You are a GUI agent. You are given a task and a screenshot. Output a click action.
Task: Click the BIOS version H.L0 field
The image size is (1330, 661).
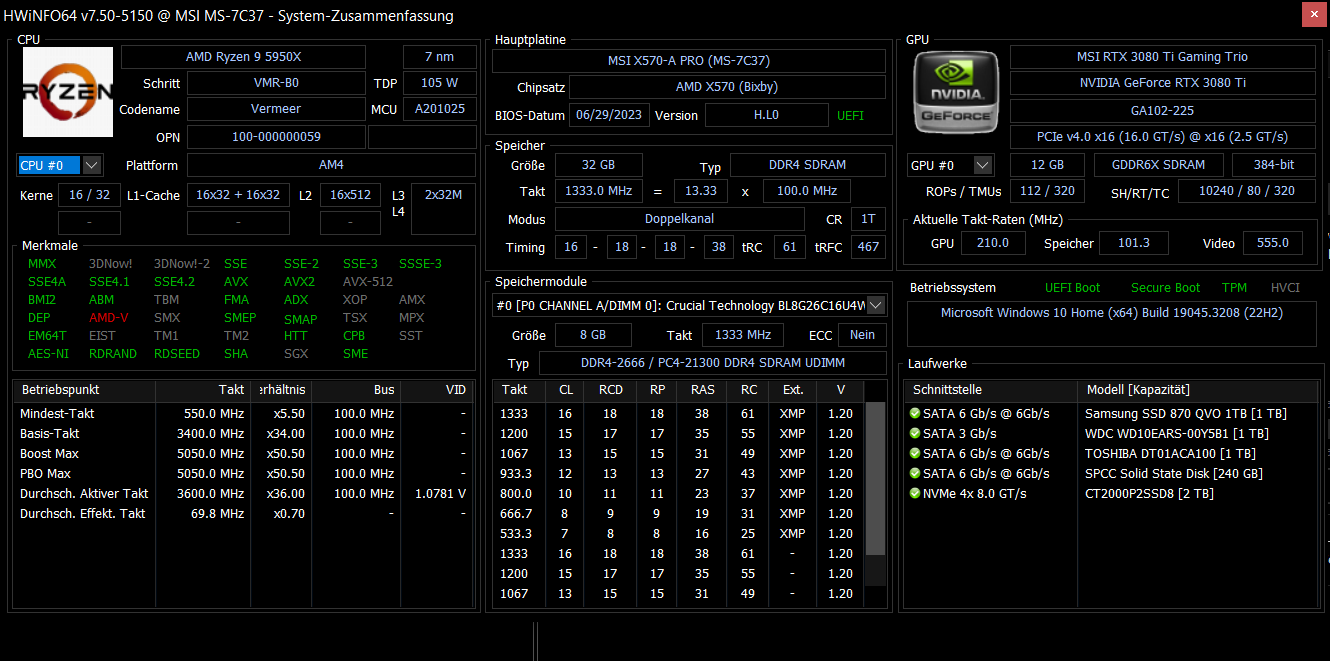click(766, 115)
